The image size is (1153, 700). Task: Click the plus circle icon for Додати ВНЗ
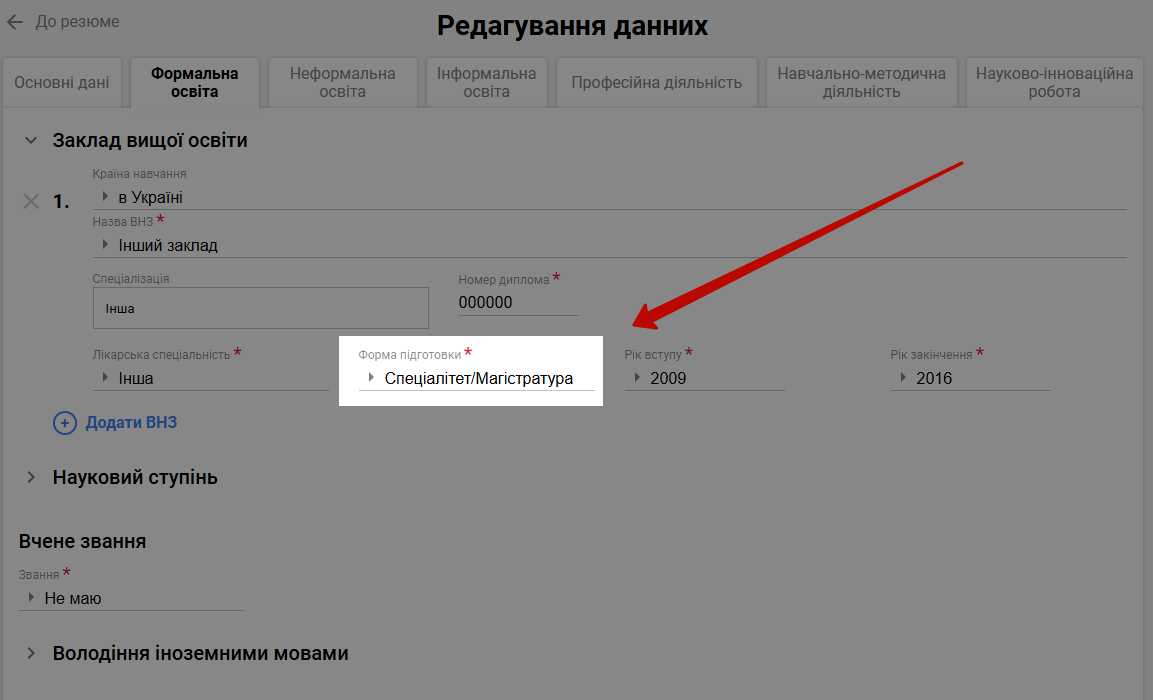64,423
